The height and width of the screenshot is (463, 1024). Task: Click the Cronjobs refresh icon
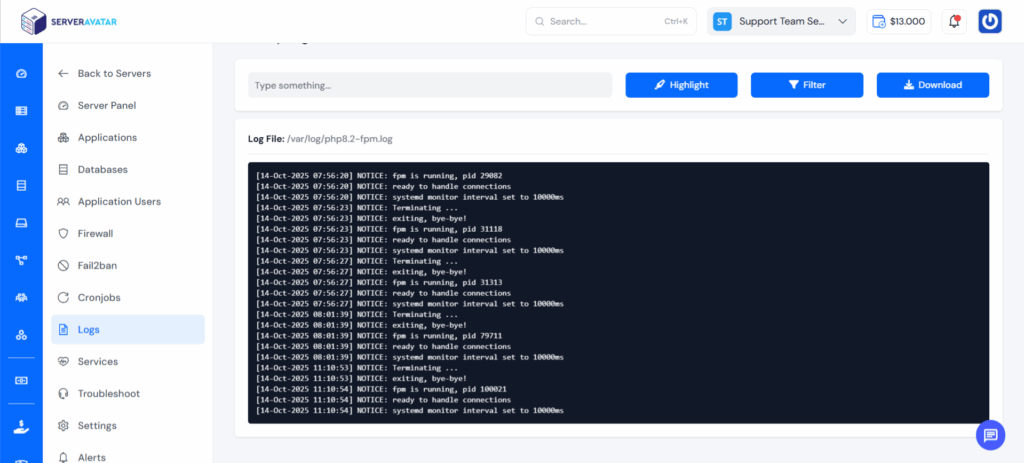click(63, 298)
